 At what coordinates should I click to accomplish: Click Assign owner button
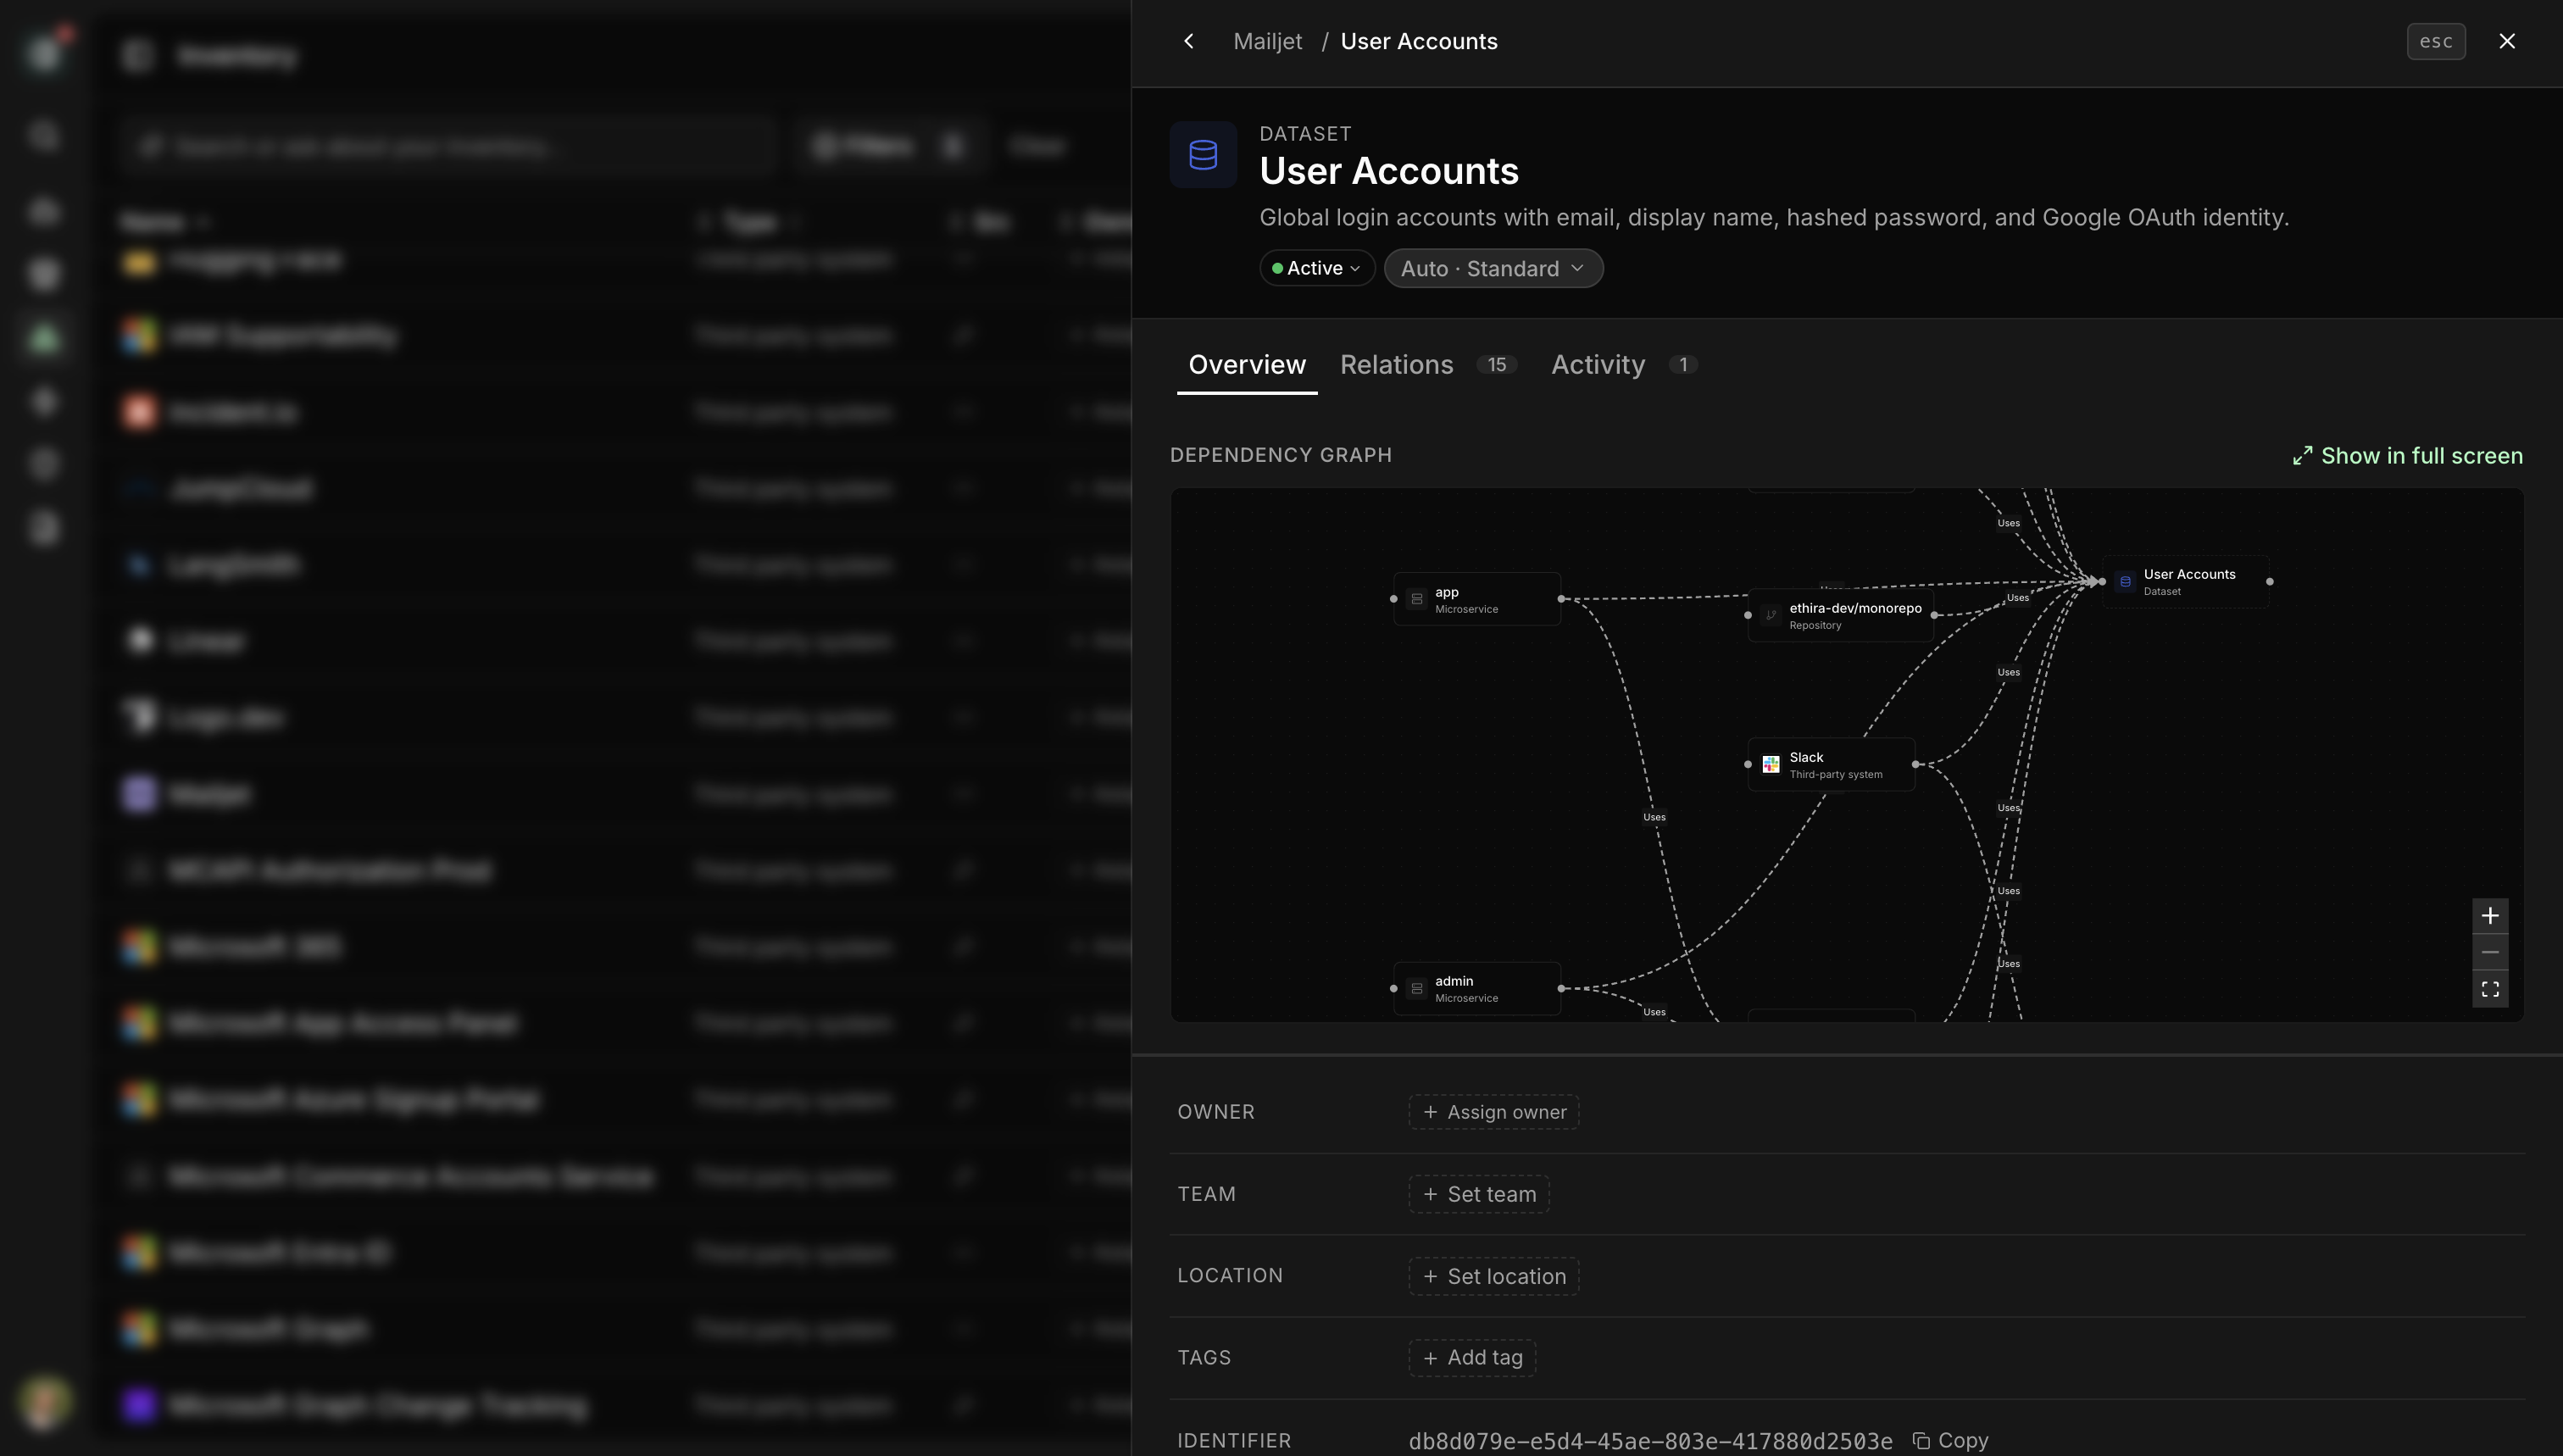tap(1493, 1112)
